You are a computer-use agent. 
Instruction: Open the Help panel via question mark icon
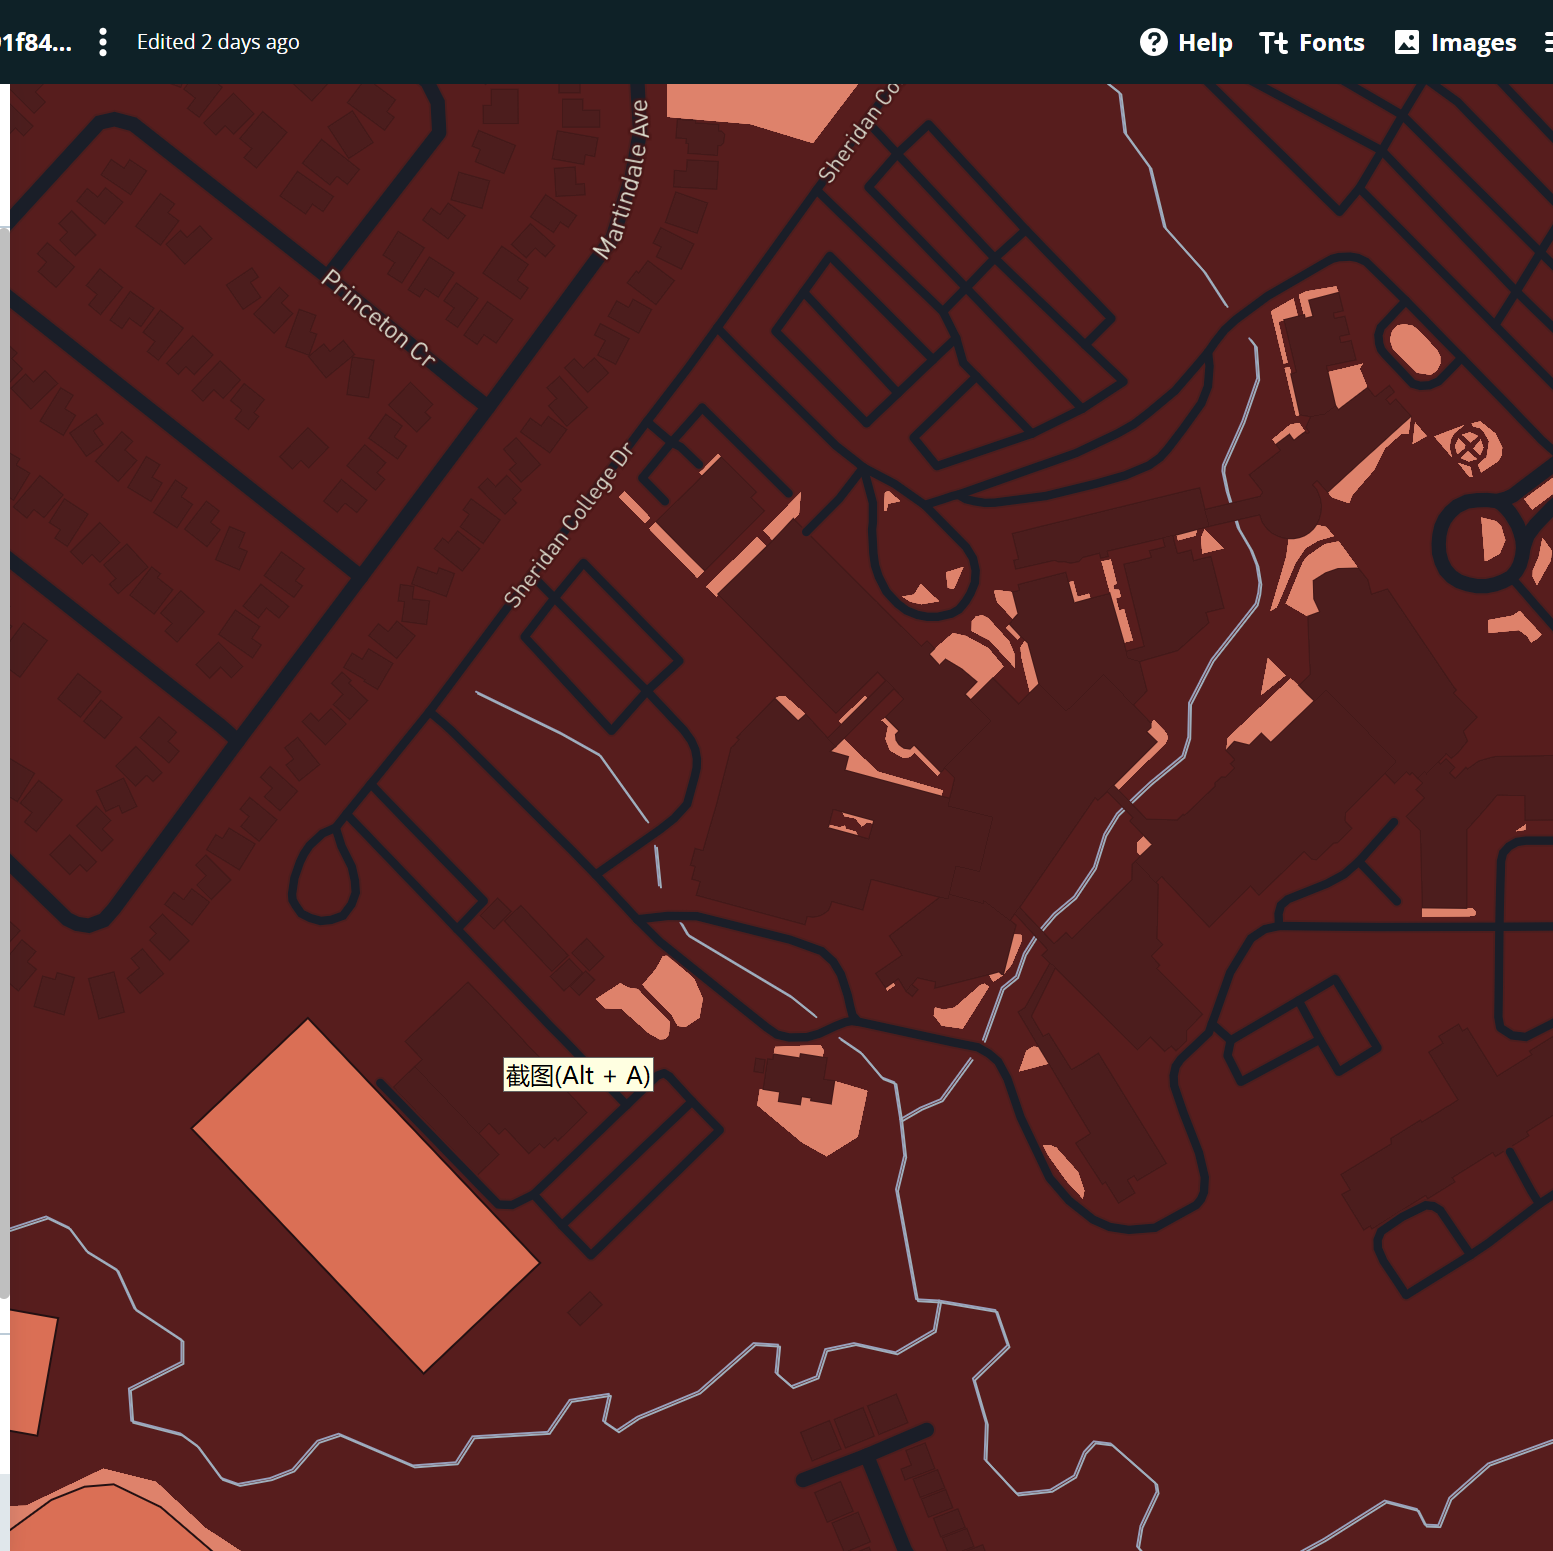click(x=1155, y=42)
